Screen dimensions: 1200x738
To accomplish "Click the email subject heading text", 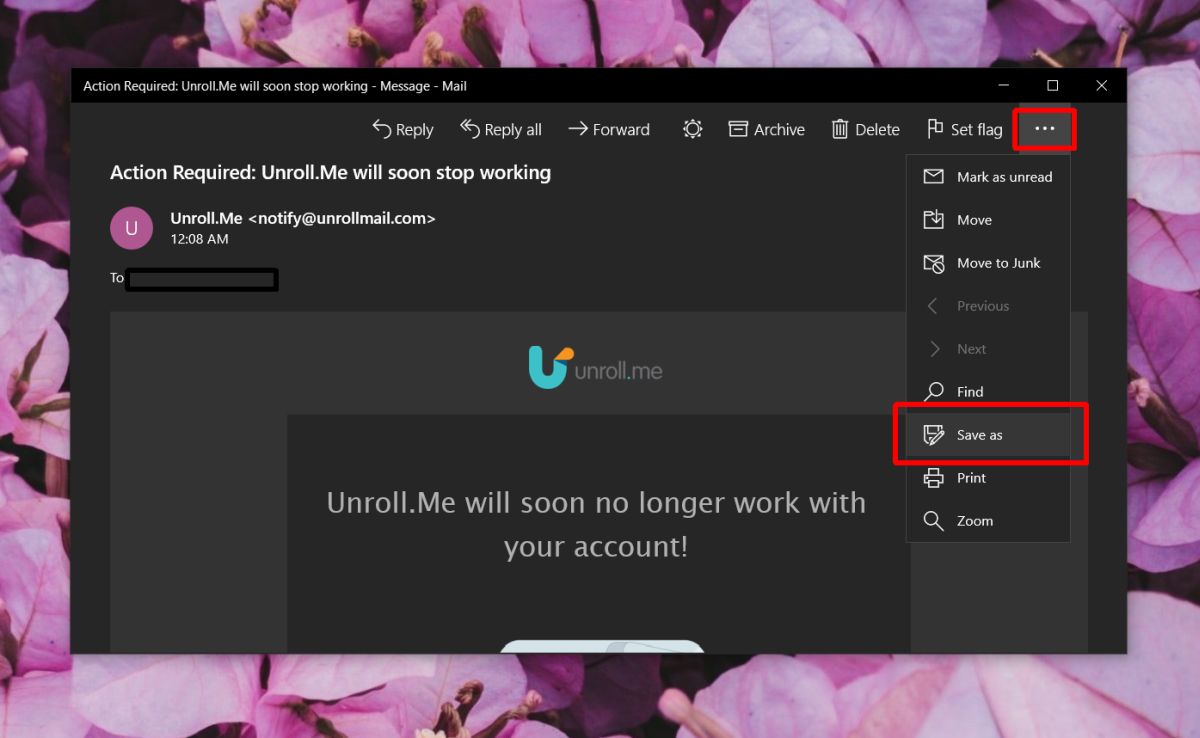I will [x=330, y=173].
